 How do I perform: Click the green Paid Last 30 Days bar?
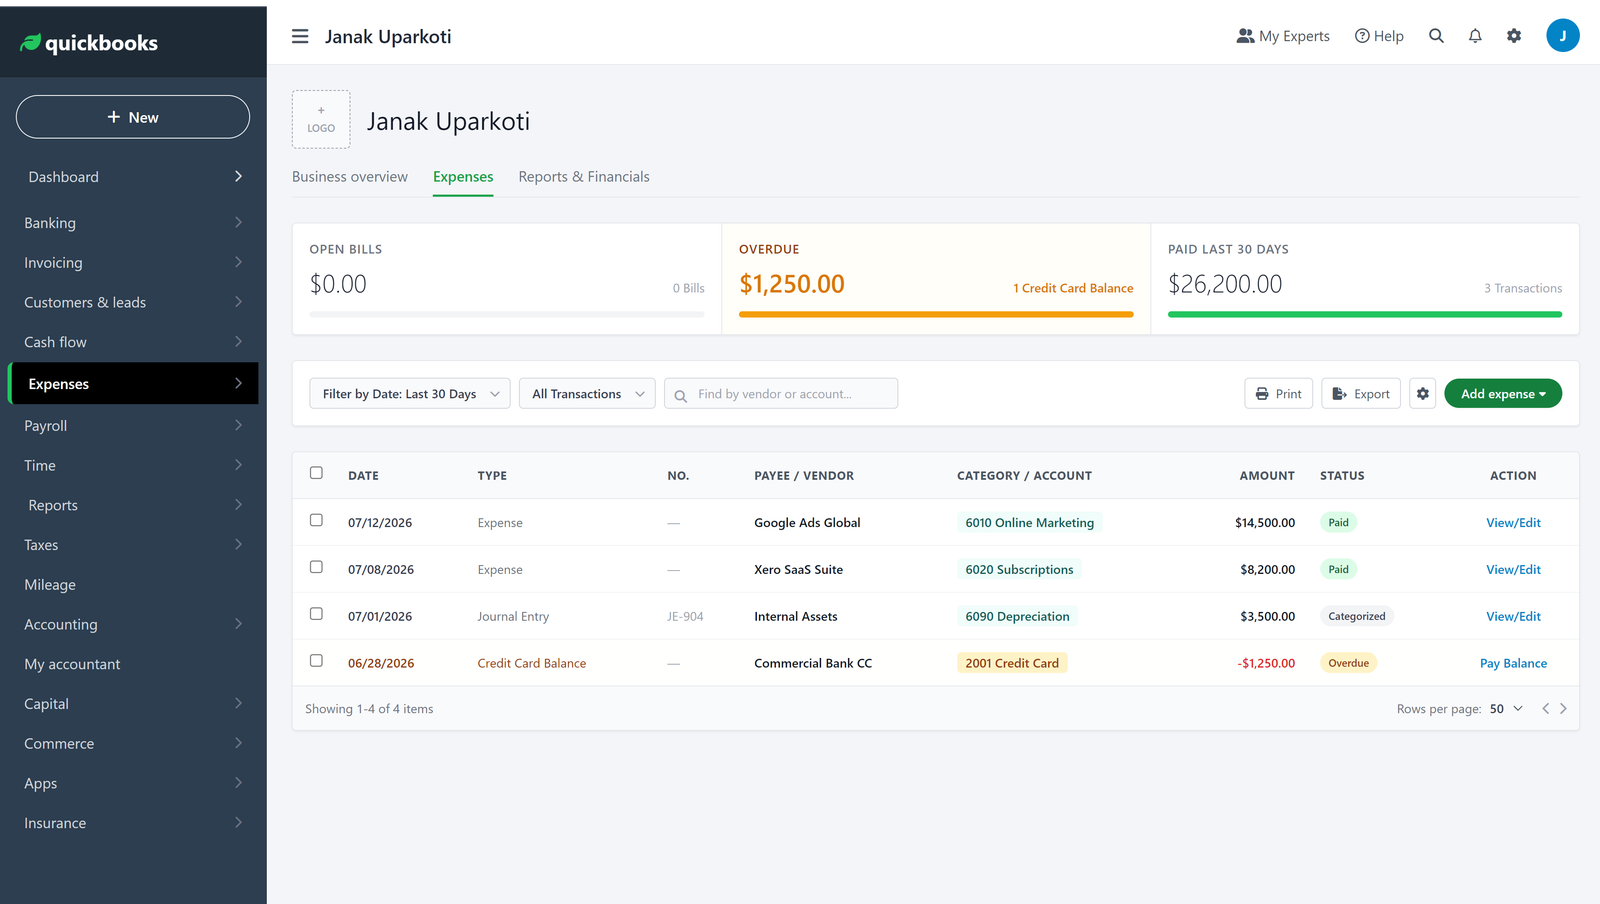pos(1365,315)
